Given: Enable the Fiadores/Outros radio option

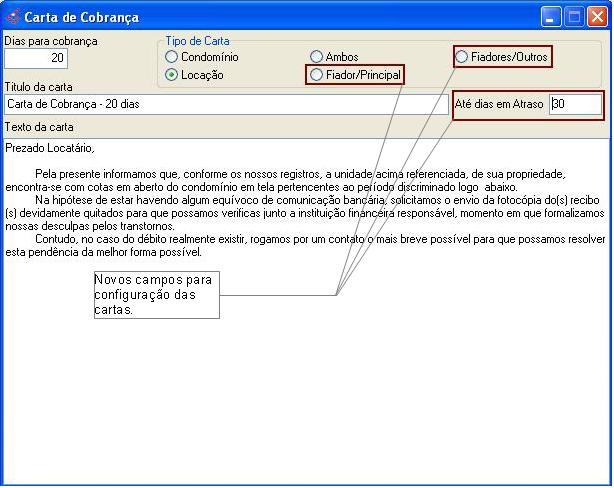Looking at the screenshot, I should click(x=461, y=58).
